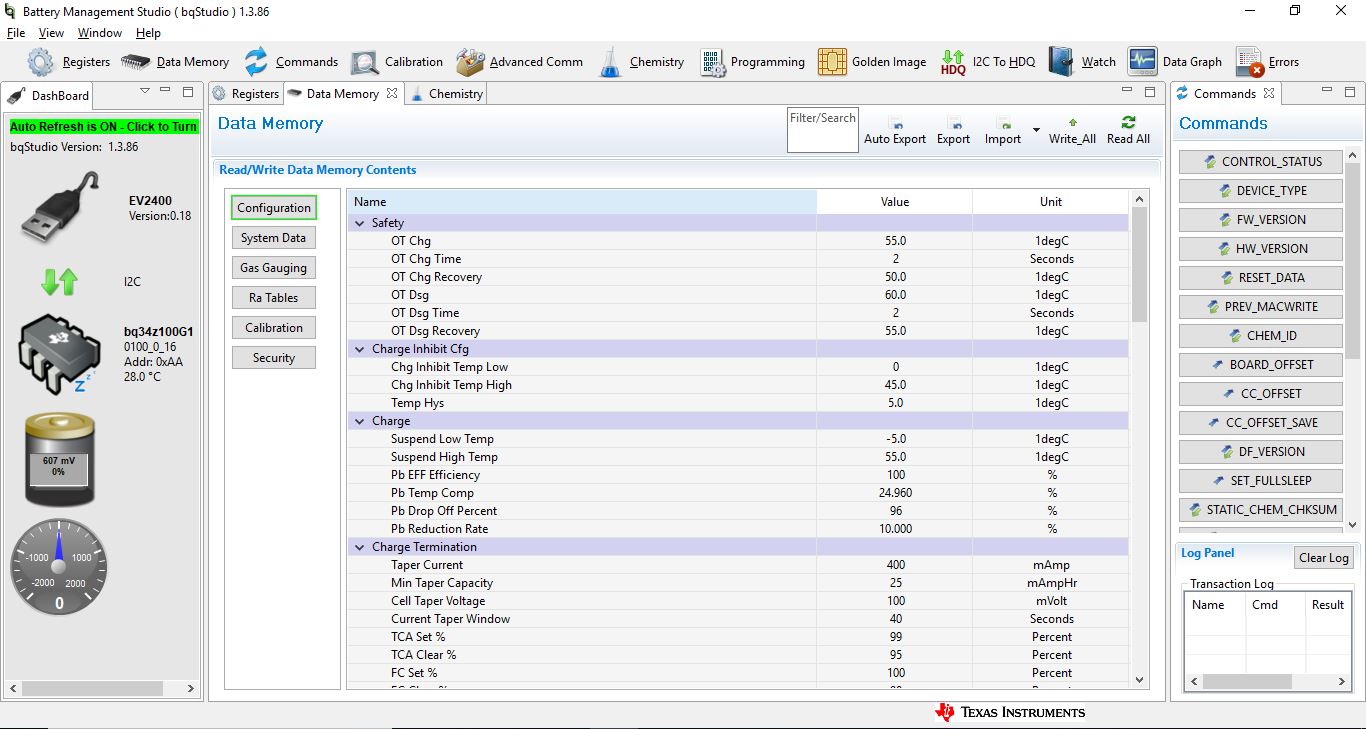
Task: Open the Programming toolbar icon
Action: click(x=713, y=63)
